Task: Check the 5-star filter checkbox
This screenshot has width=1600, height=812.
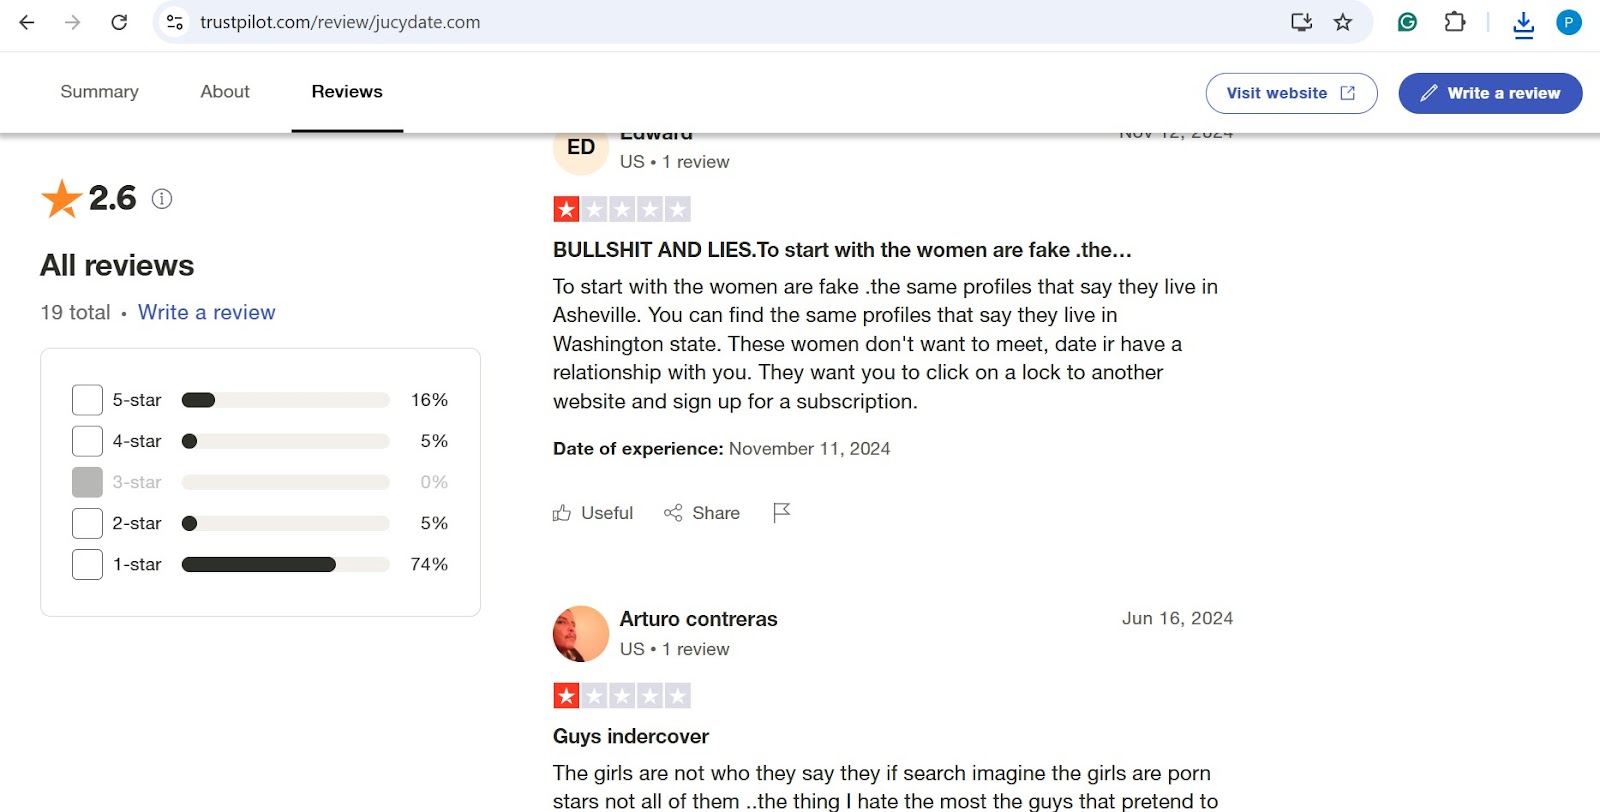Action: 87,400
